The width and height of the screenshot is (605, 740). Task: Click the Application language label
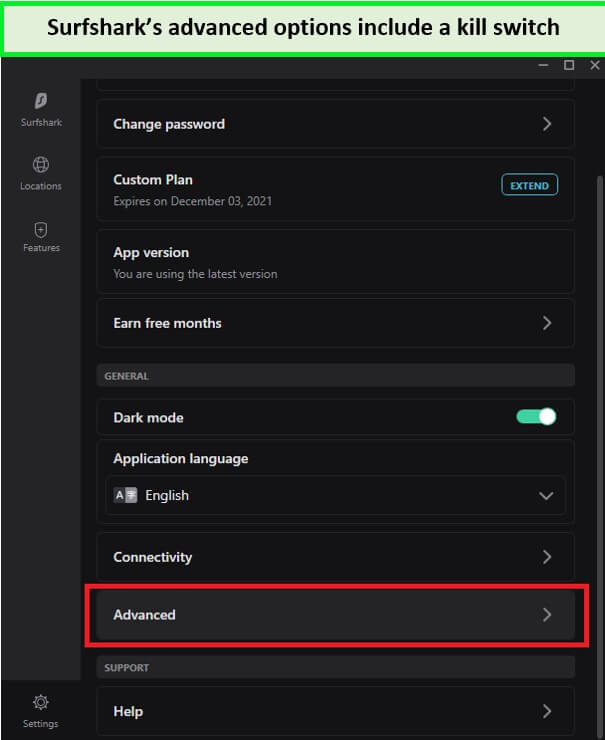pos(180,459)
